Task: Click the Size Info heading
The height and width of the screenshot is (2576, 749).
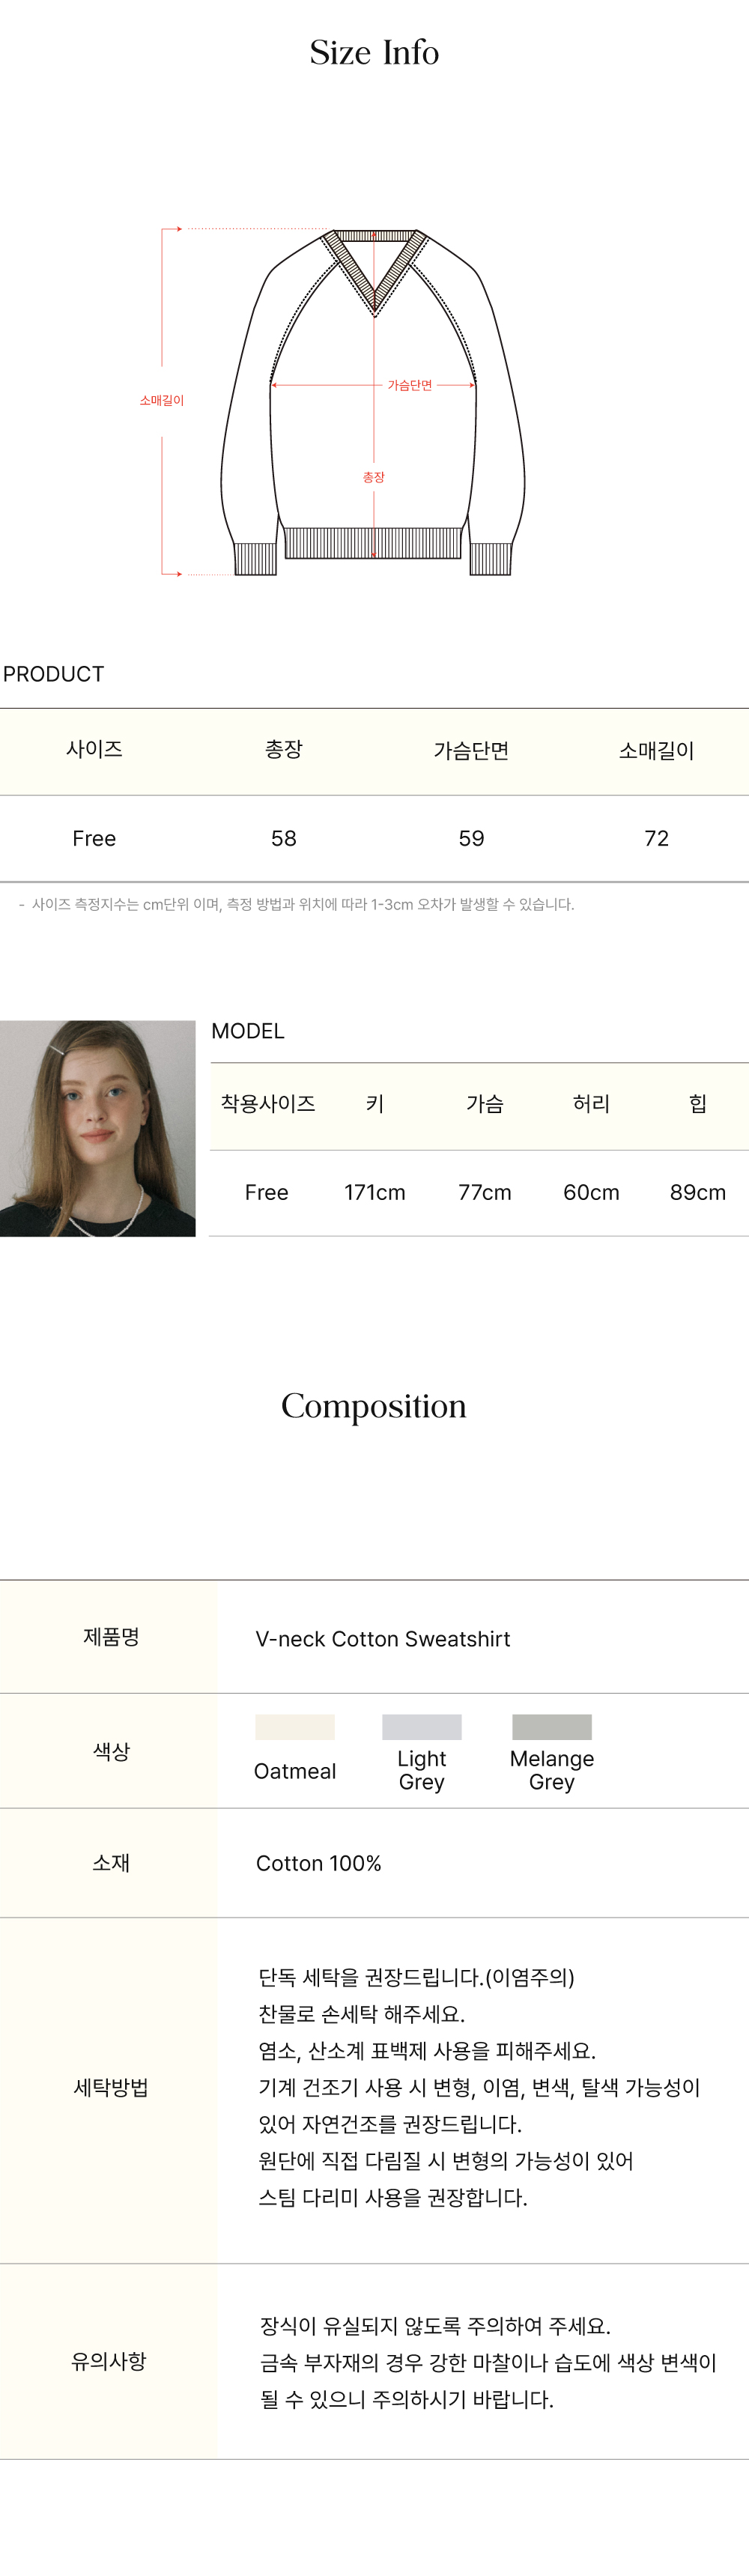Action: pos(374,53)
